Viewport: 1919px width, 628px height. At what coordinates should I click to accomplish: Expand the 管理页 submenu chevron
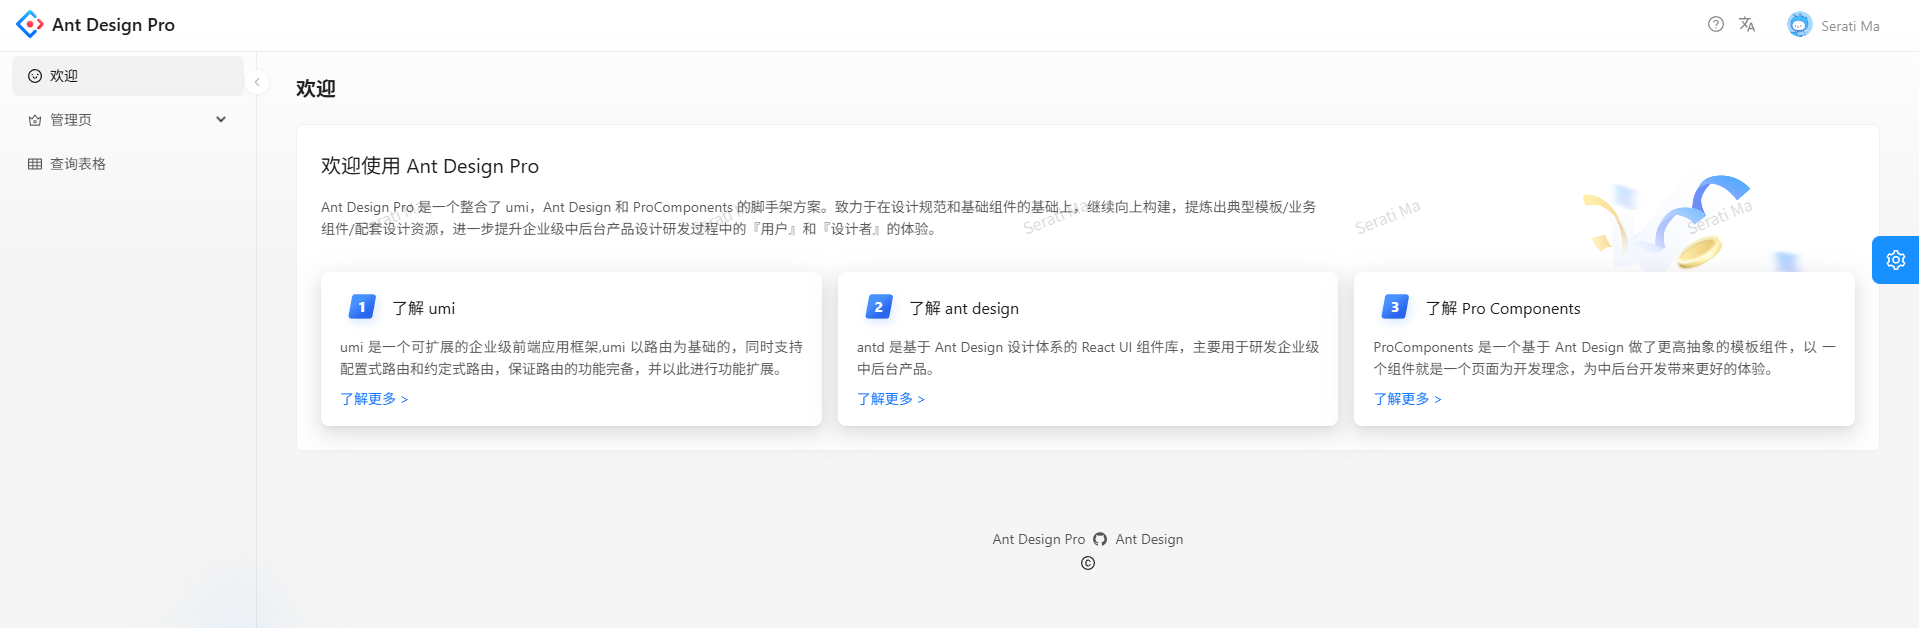tap(221, 120)
